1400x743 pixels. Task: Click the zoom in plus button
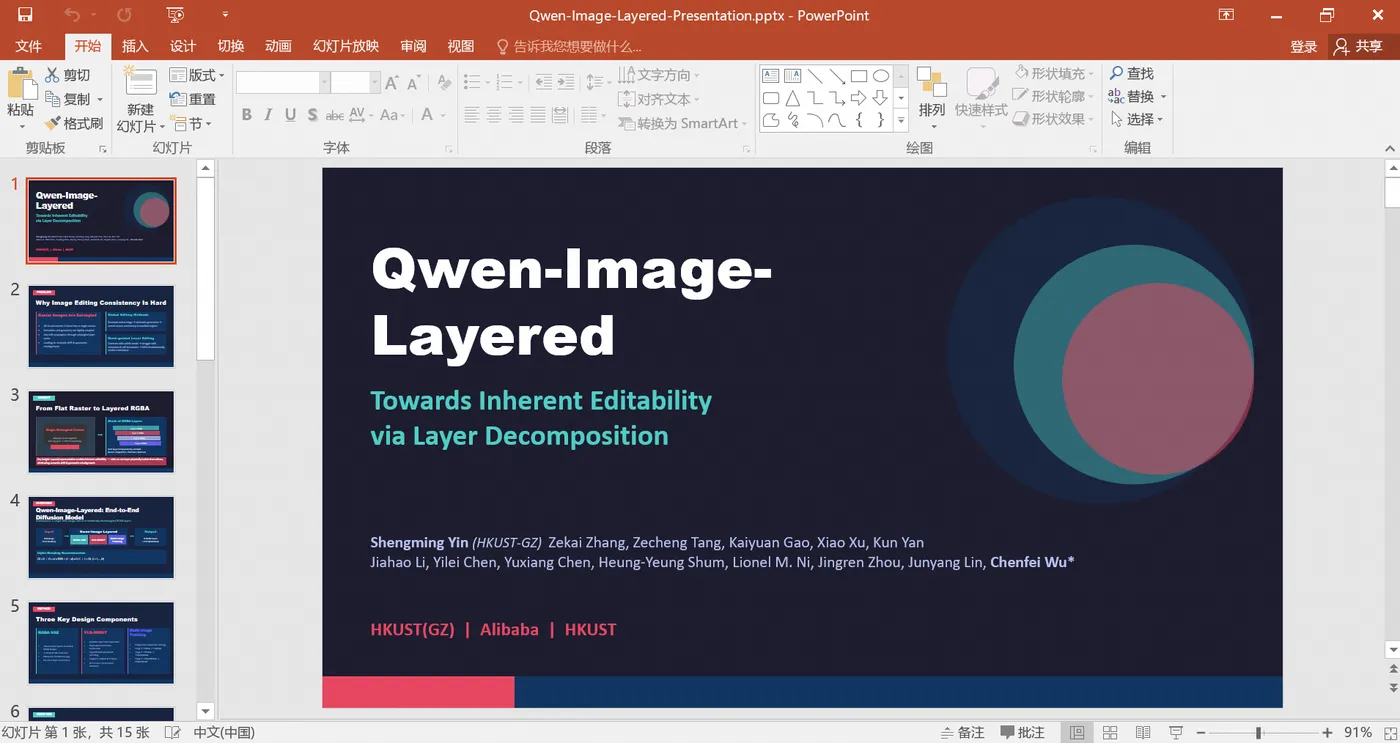pos(1327,733)
